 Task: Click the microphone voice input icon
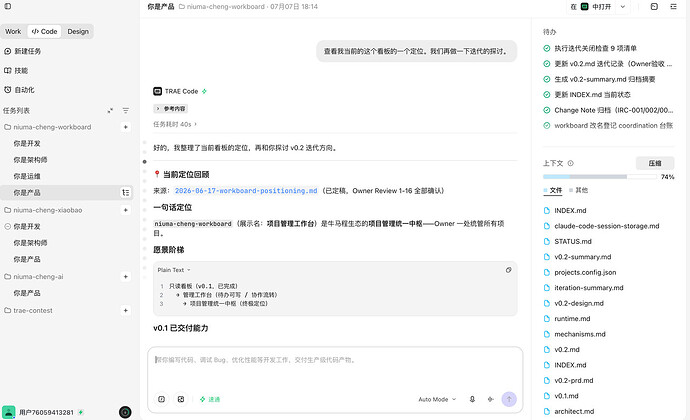coord(472,399)
